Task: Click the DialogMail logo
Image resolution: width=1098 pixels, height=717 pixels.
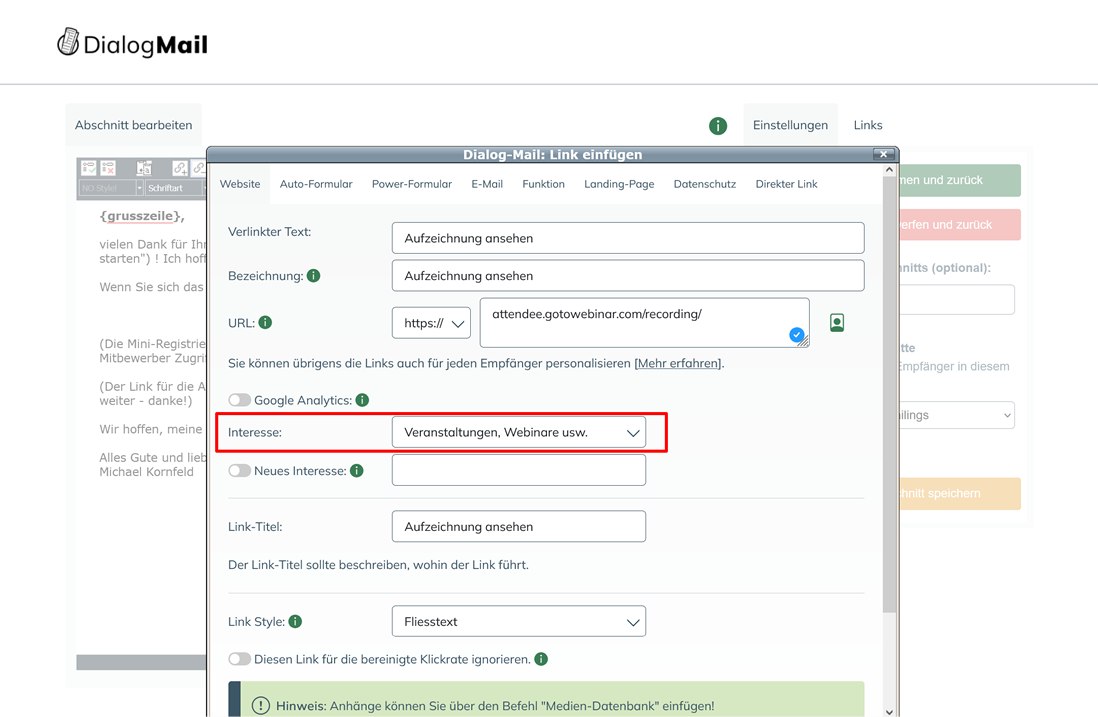Action: (133, 43)
